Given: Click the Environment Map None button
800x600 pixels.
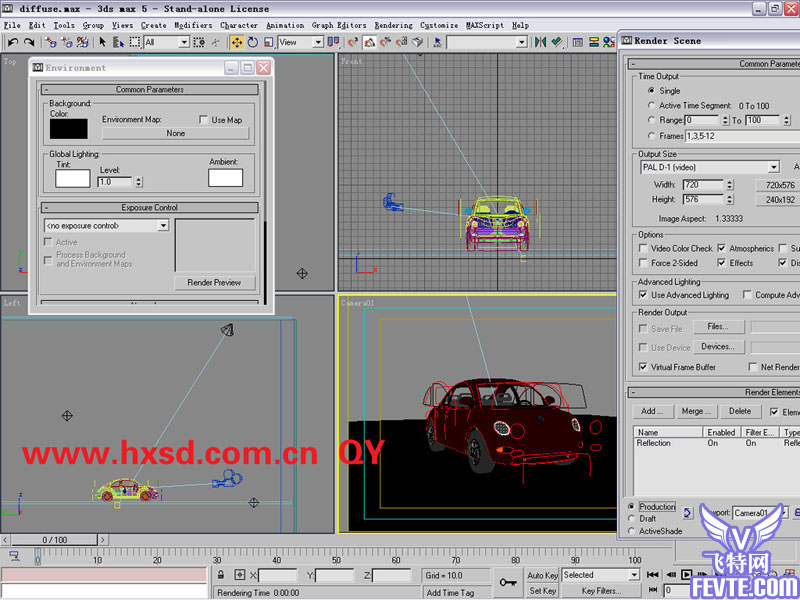Looking at the screenshot, I should [x=176, y=133].
